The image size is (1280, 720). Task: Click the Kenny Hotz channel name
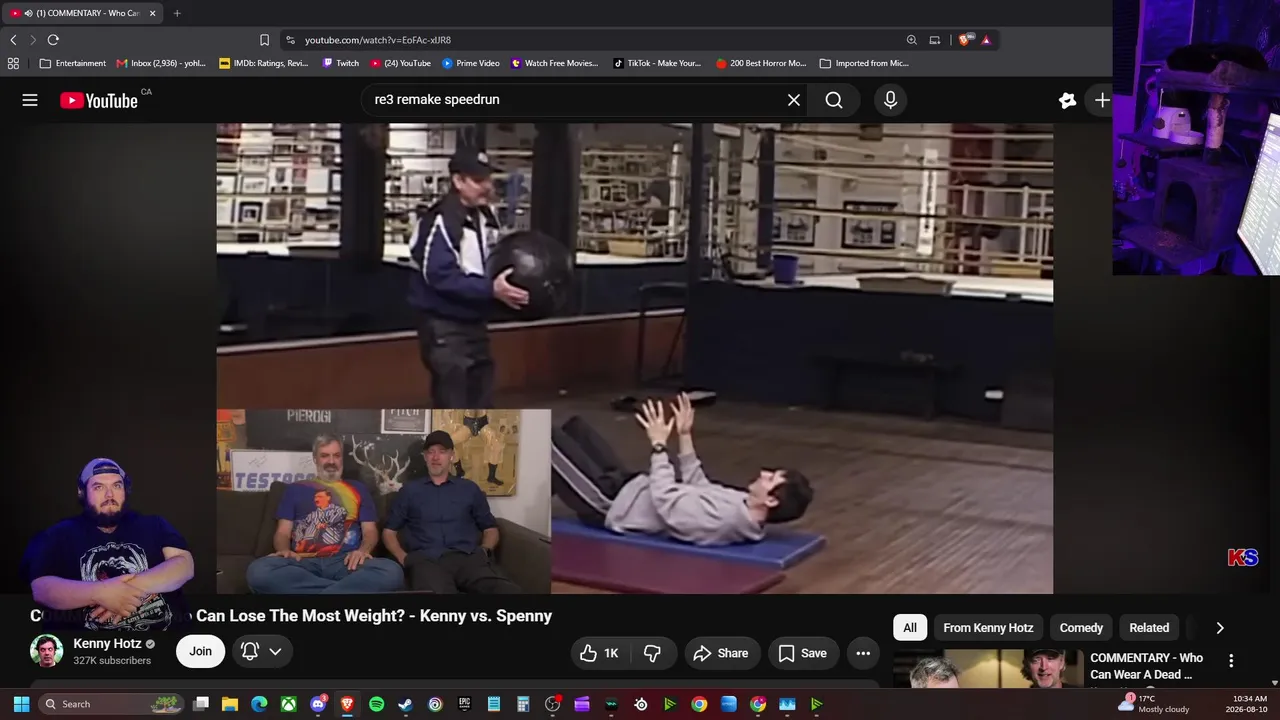tap(107, 644)
